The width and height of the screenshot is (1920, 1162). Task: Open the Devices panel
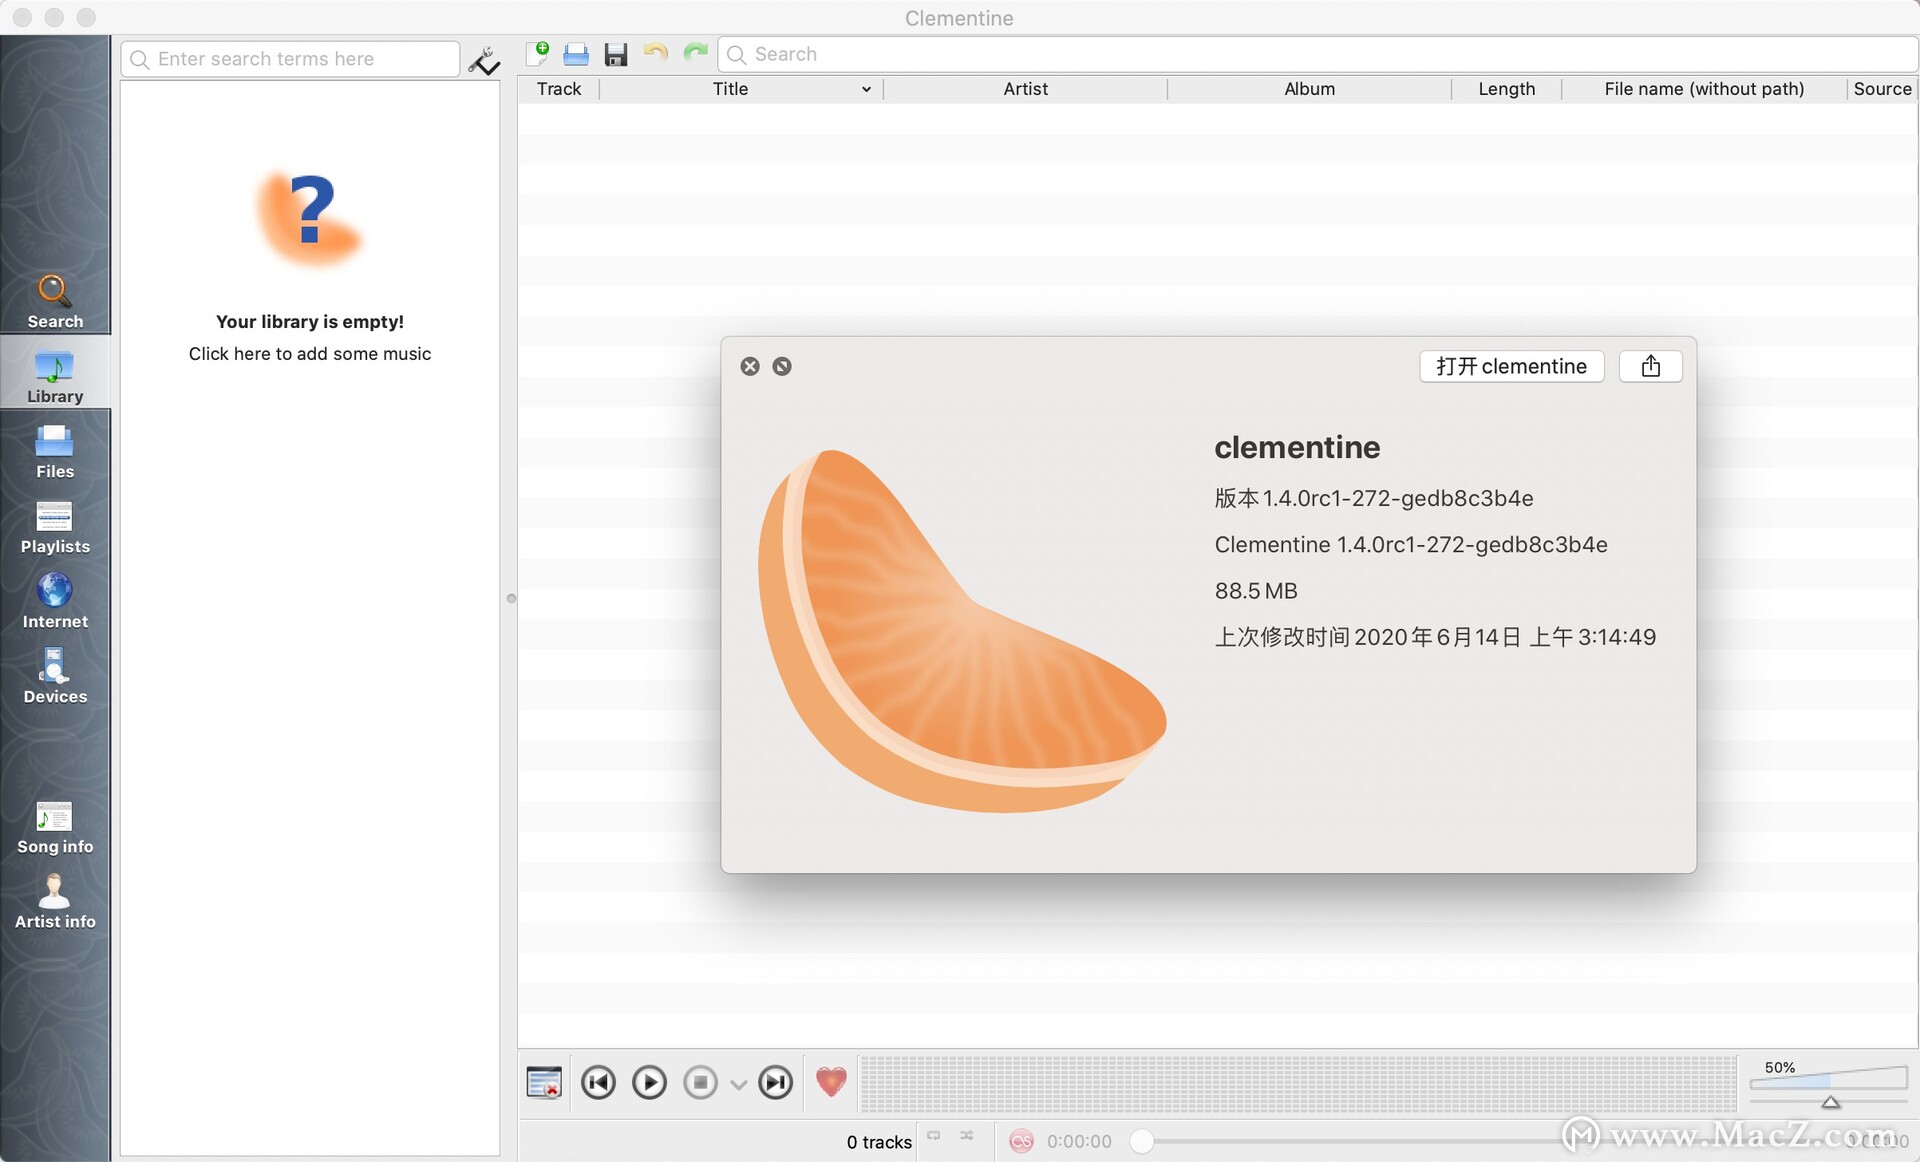click(55, 678)
